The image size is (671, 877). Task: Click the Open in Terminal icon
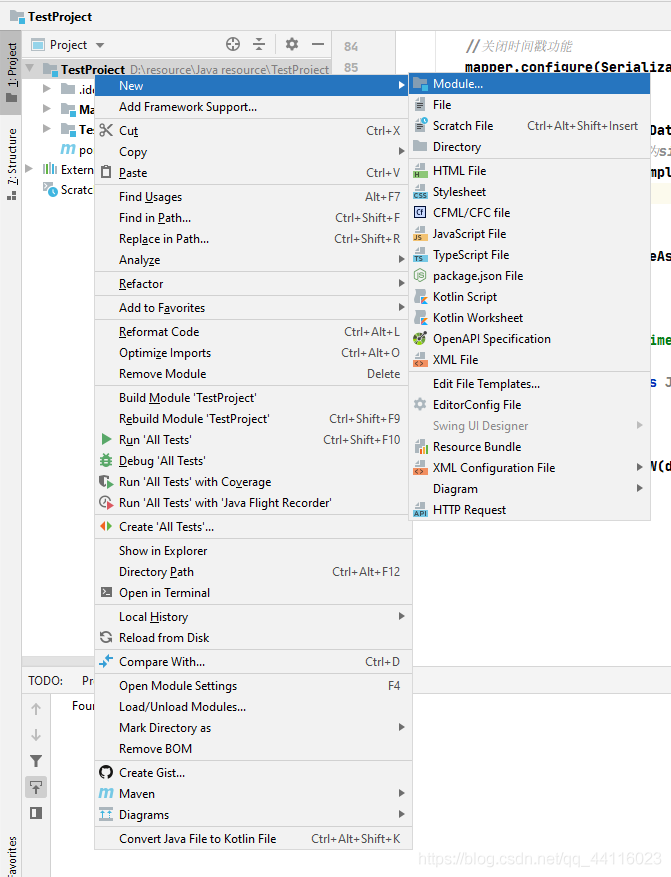[x=106, y=592]
